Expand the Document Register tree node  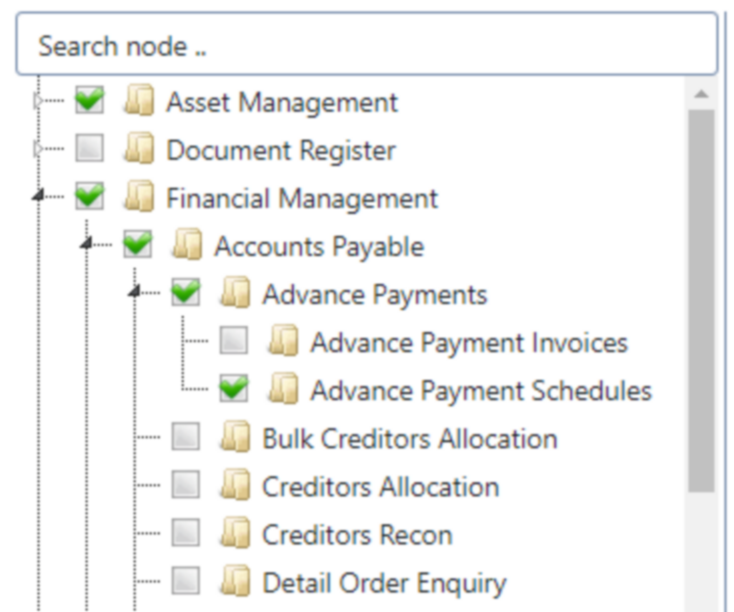click(x=38, y=148)
